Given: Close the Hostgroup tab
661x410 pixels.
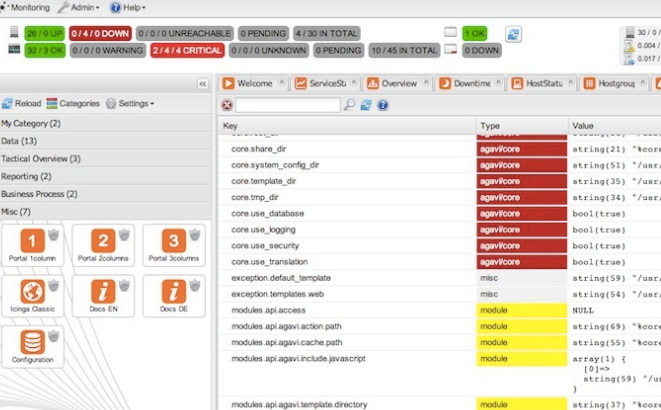Looking at the screenshot, I should (642, 82).
